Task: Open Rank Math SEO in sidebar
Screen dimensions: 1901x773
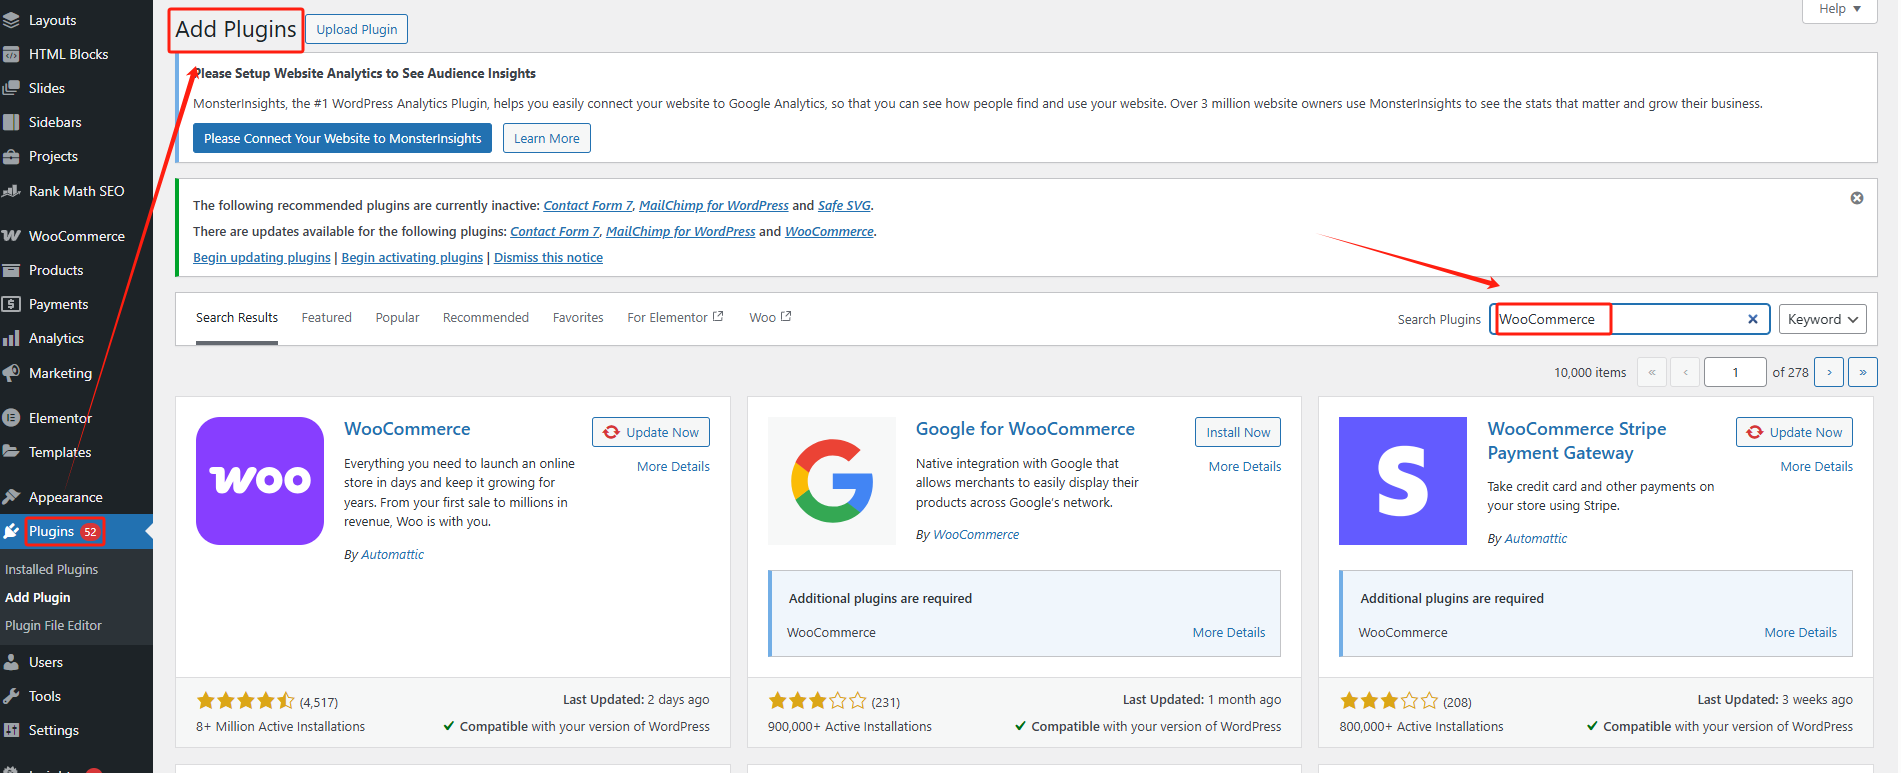Action: pos(76,191)
